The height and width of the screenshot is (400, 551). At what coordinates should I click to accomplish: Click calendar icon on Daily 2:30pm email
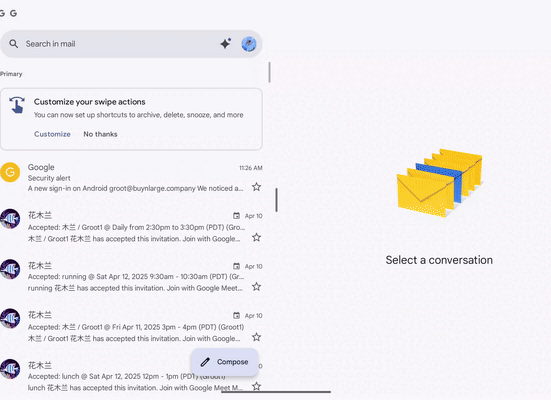point(236,215)
